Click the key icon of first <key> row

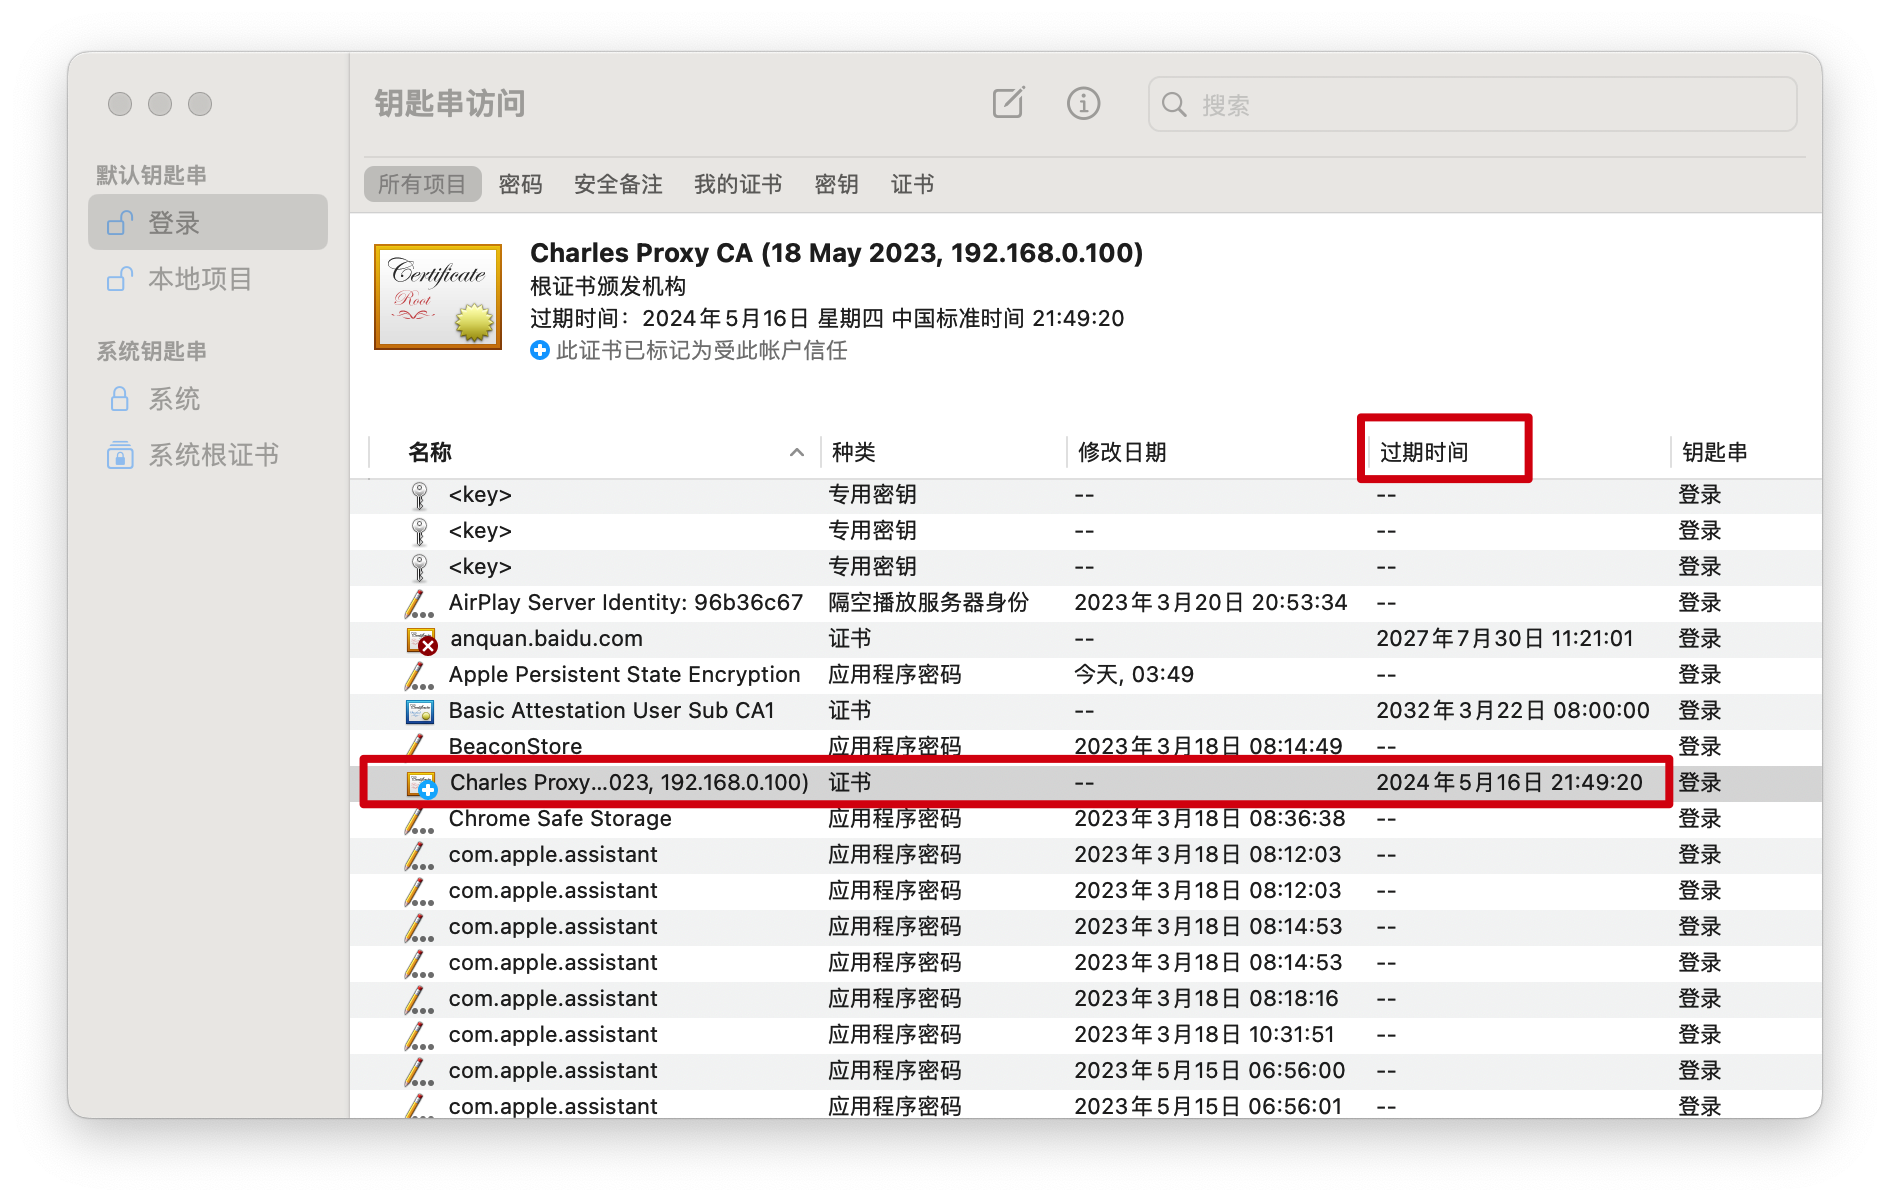(420, 495)
